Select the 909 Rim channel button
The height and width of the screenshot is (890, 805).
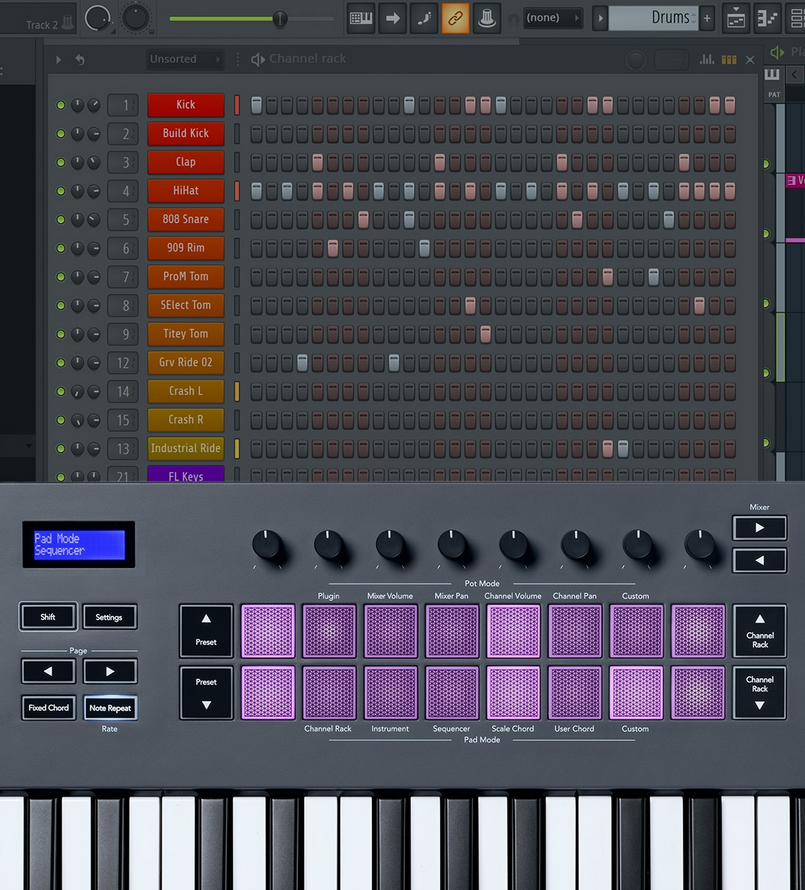(x=186, y=248)
